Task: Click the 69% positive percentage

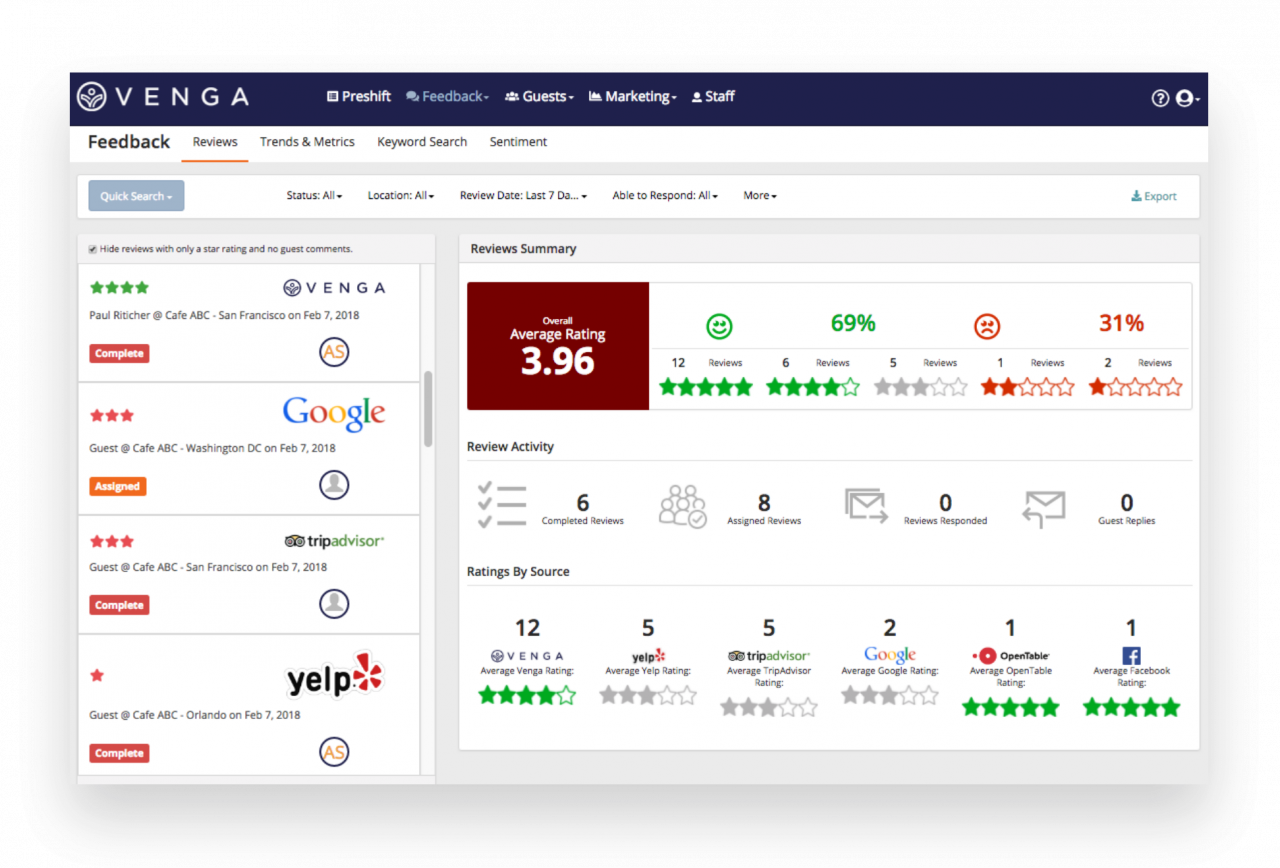Action: coord(853,323)
